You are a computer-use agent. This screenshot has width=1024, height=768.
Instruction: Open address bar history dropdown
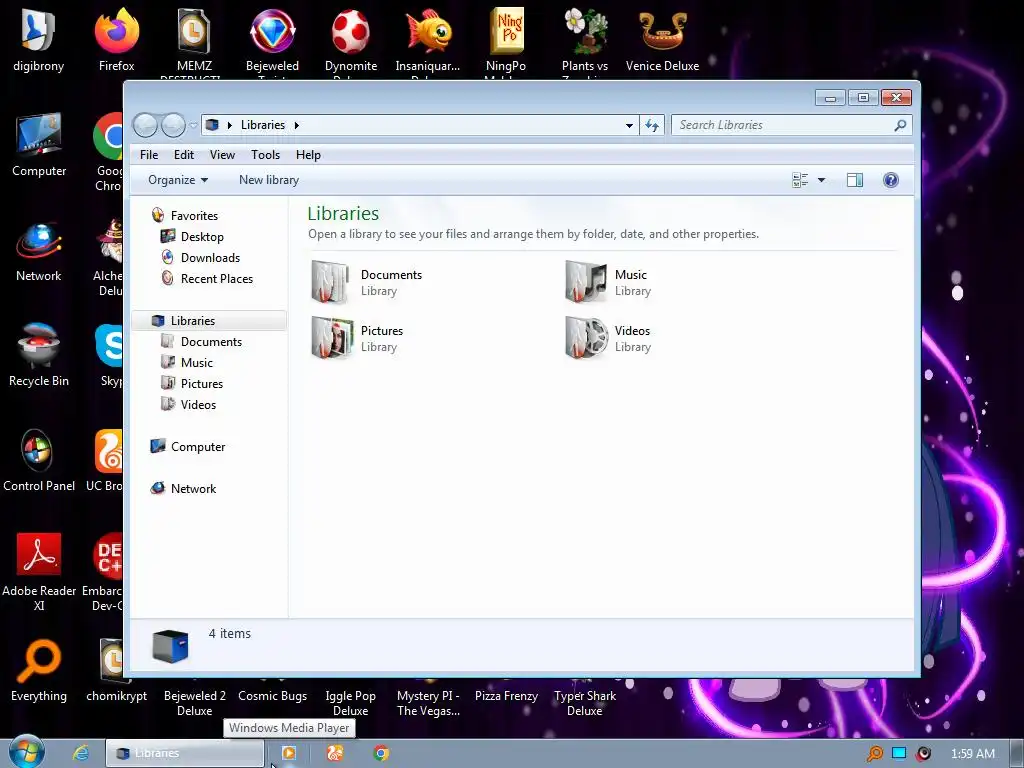pyautogui.click(x=629, y=125)
